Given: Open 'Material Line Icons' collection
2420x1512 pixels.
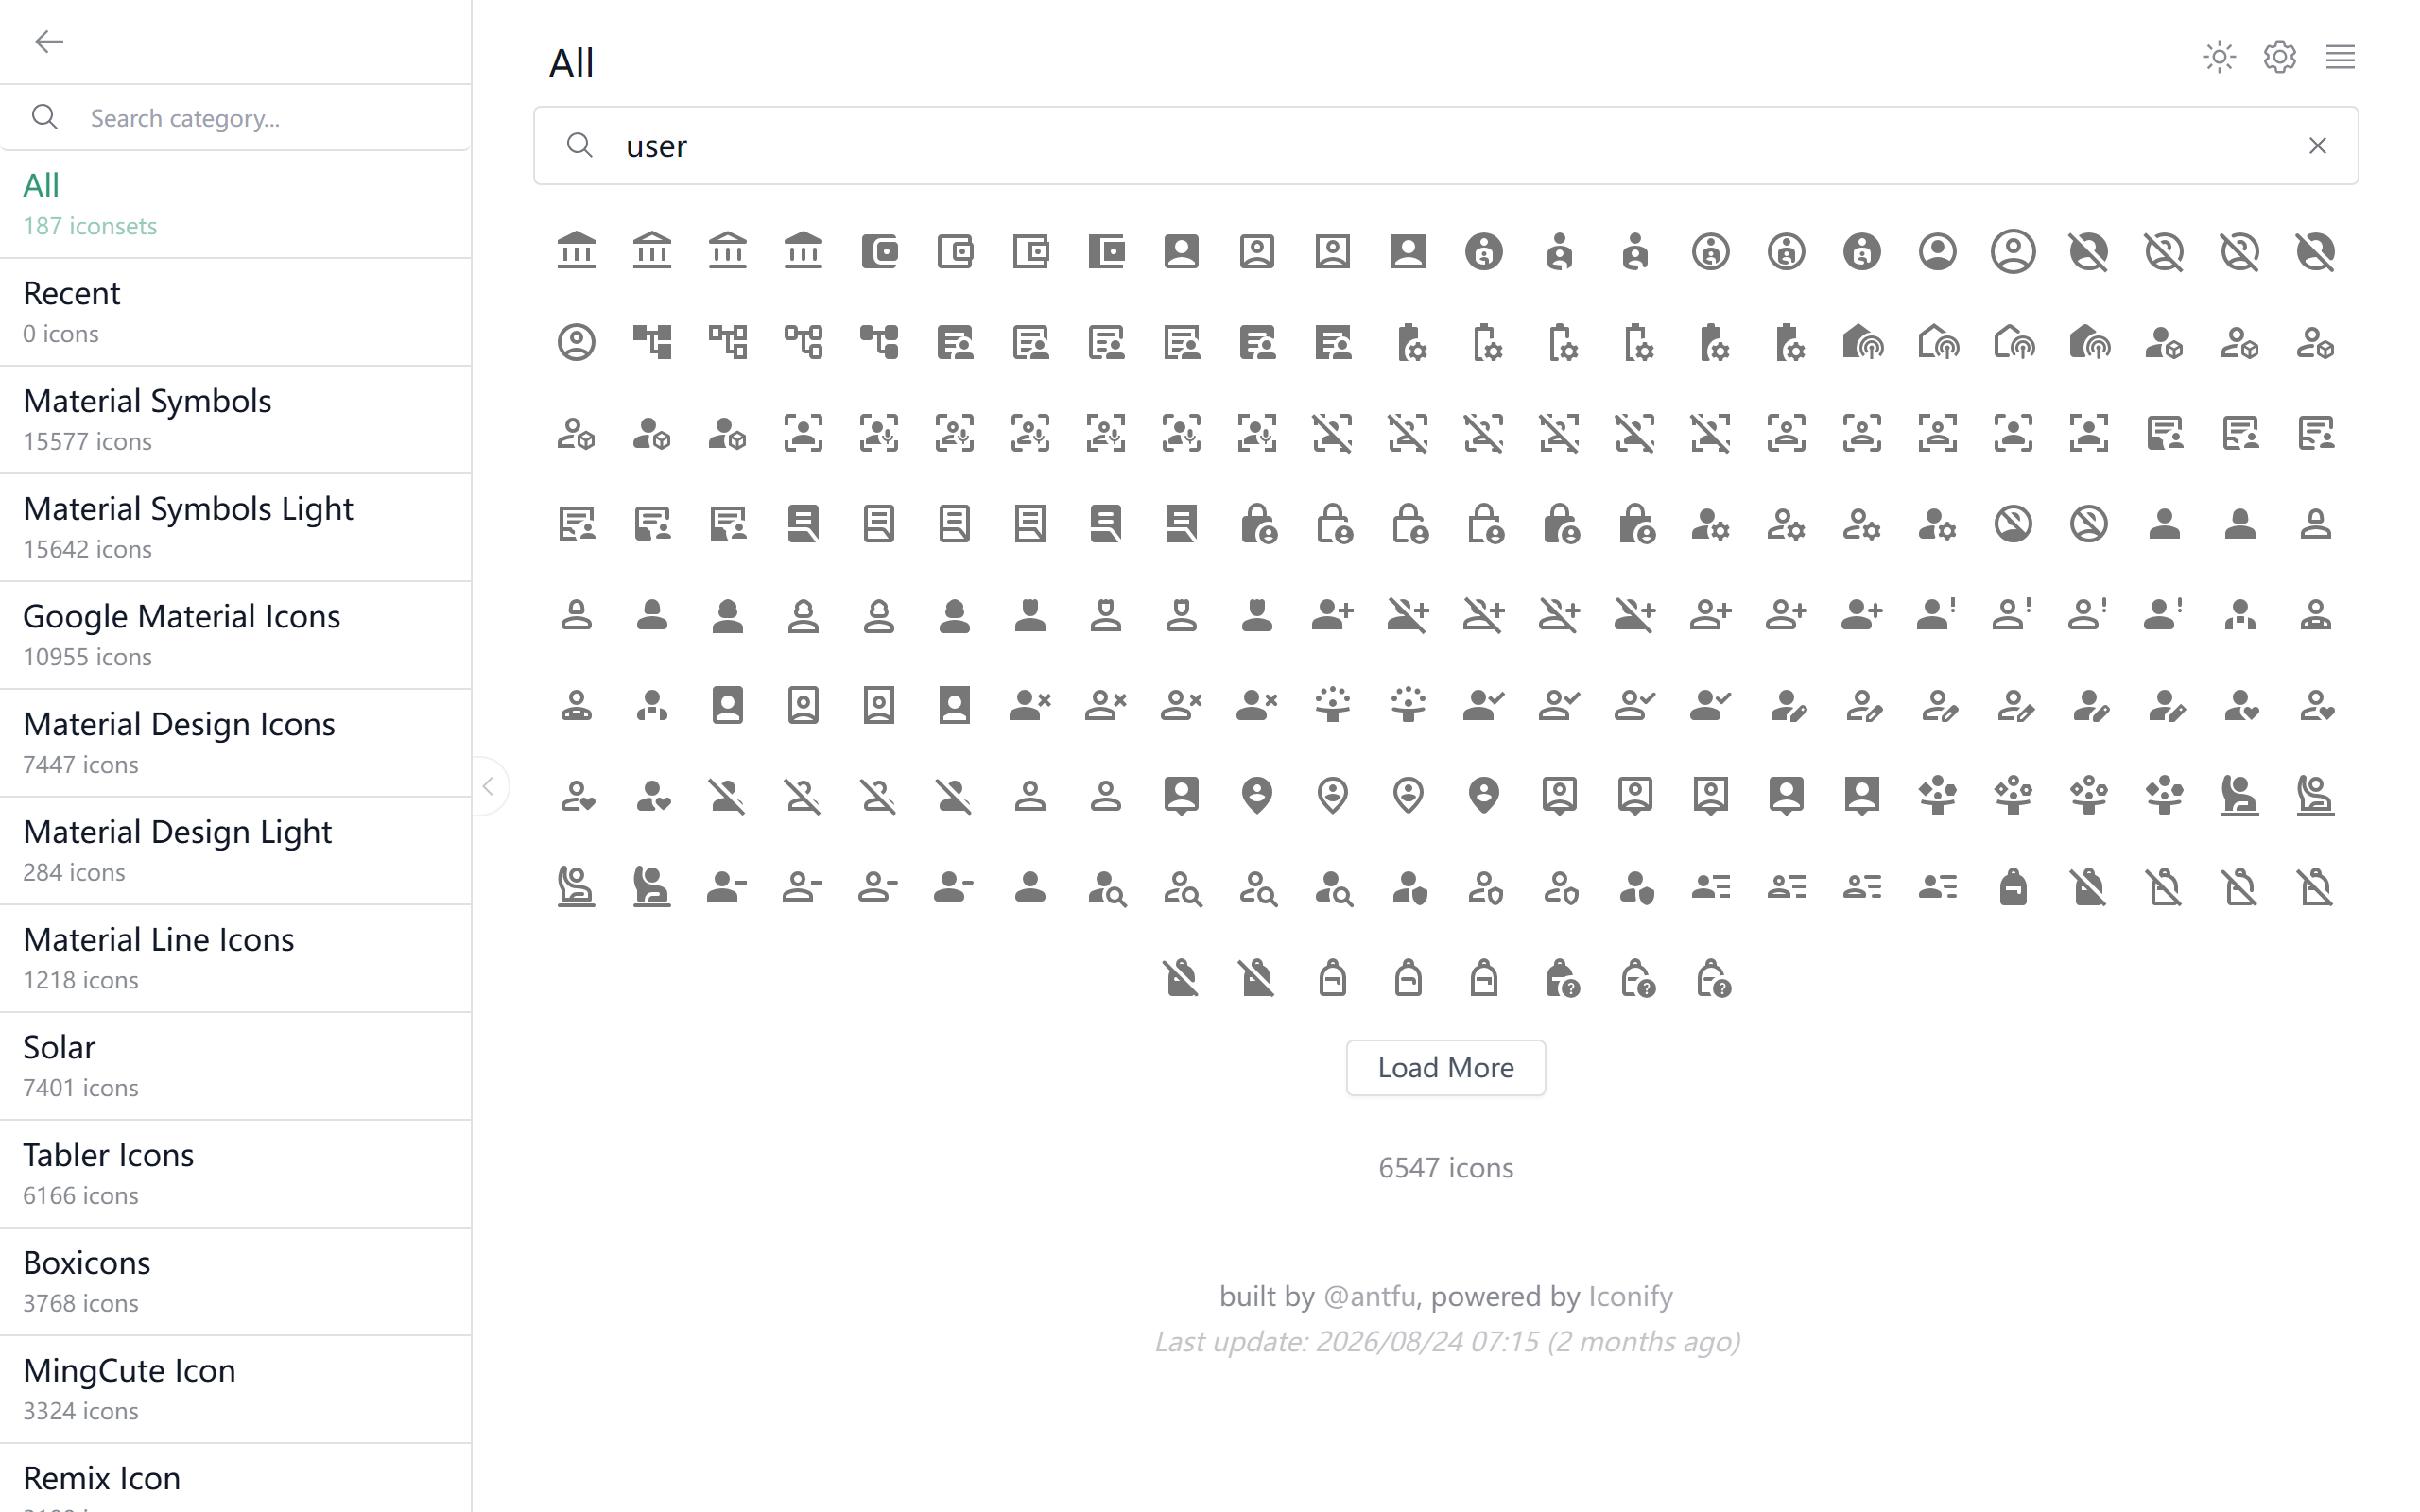Looking at the screenshot, I should point(235,959).
